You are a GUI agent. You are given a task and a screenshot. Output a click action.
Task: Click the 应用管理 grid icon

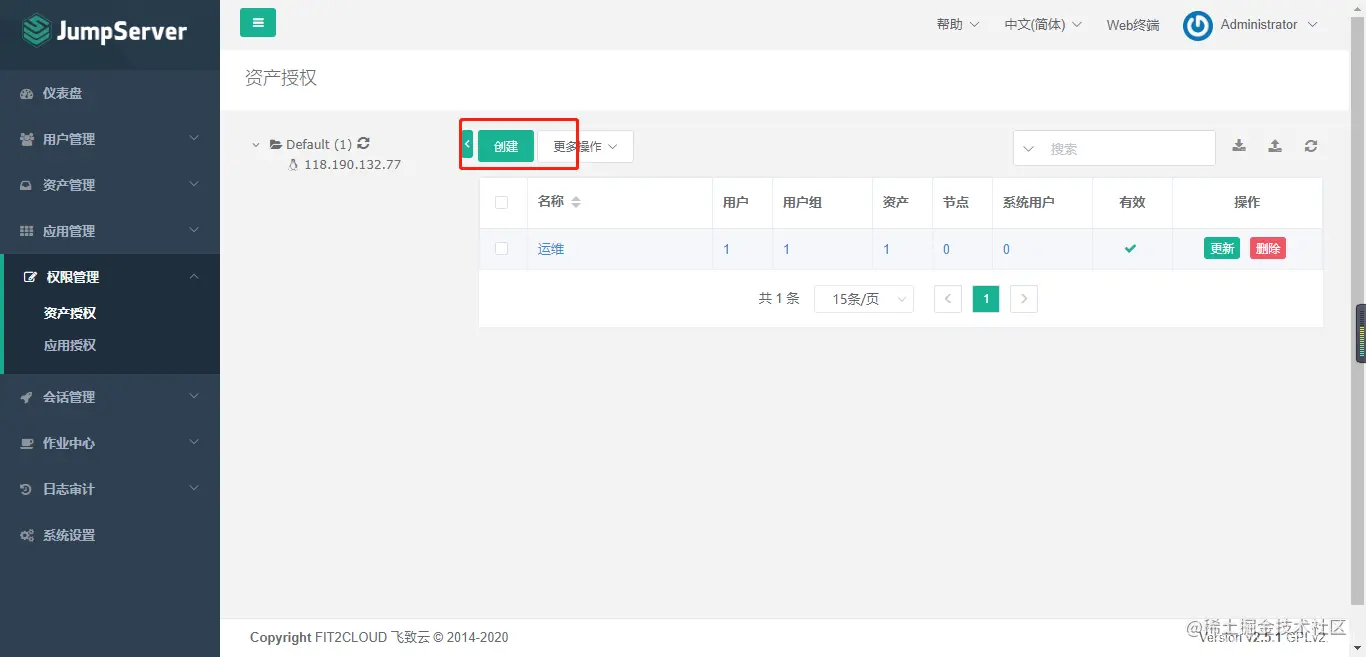click(27, 232)
